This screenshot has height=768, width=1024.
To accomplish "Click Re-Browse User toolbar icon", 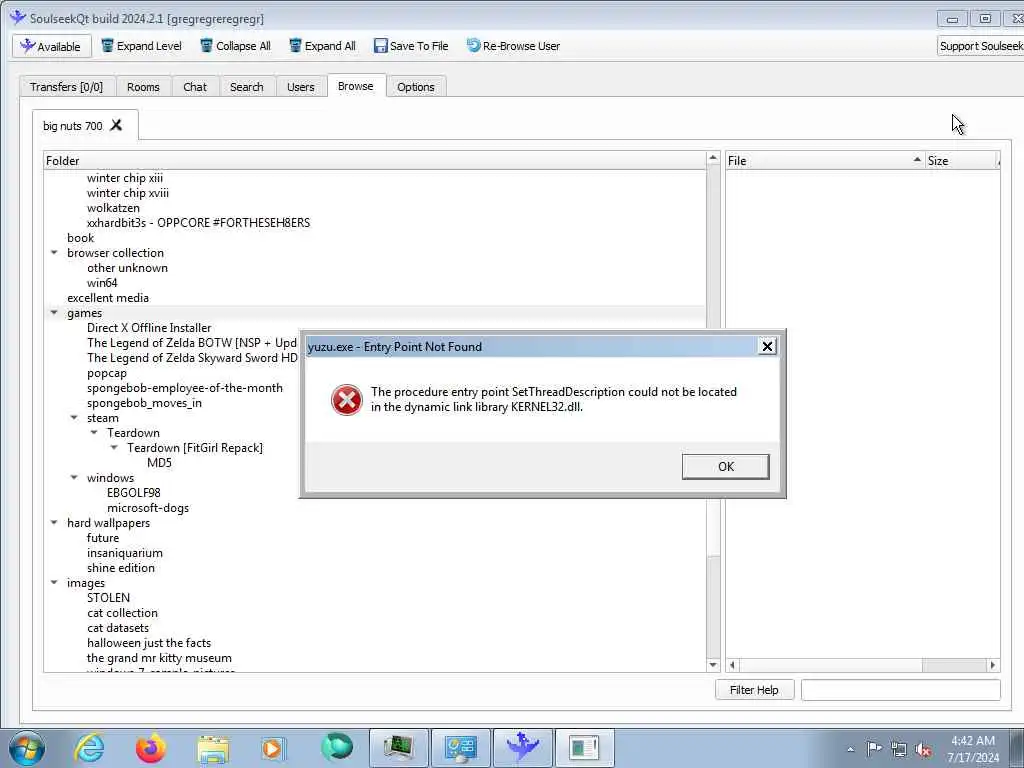I will (473, 46).
